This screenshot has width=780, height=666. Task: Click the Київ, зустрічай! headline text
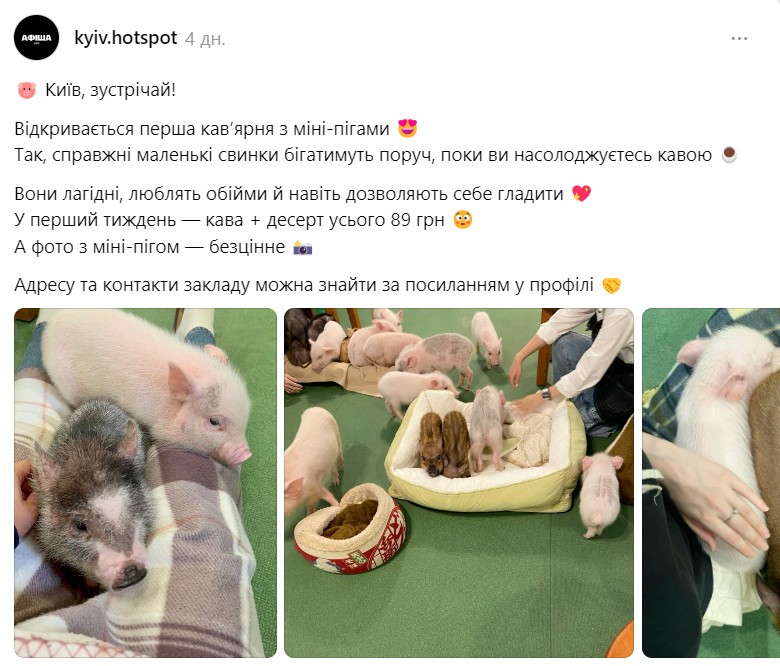click(x=110, y=91)
